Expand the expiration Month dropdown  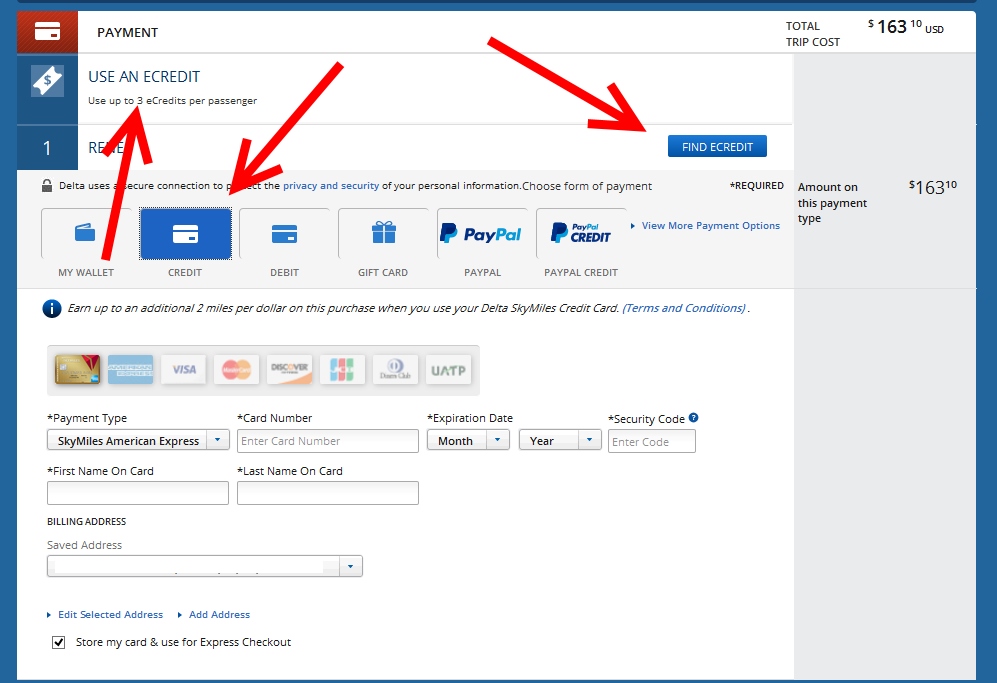(497, 440)
